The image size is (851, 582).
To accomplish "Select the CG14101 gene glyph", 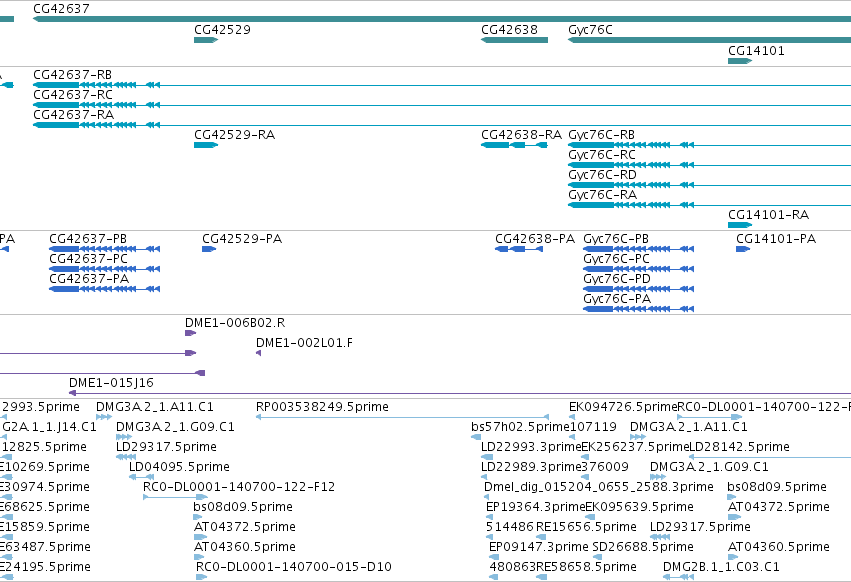I will [740, 61].
